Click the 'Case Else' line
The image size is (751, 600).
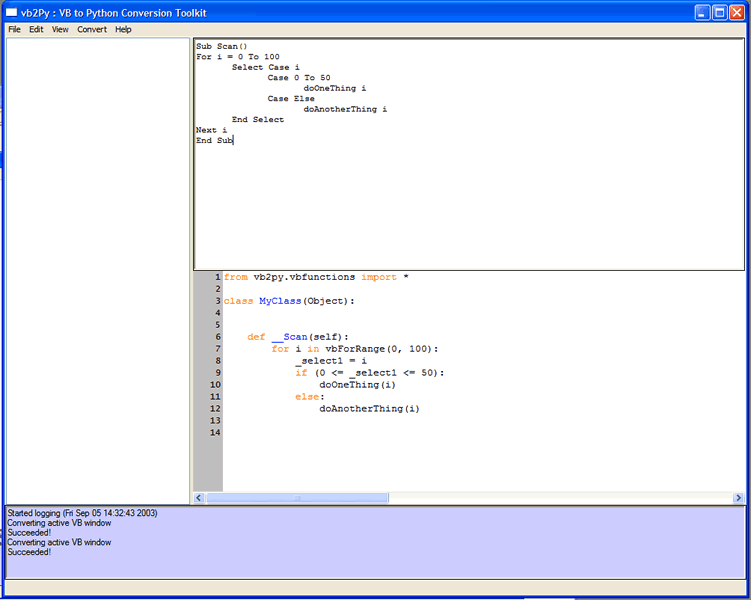tap(291, 99)
